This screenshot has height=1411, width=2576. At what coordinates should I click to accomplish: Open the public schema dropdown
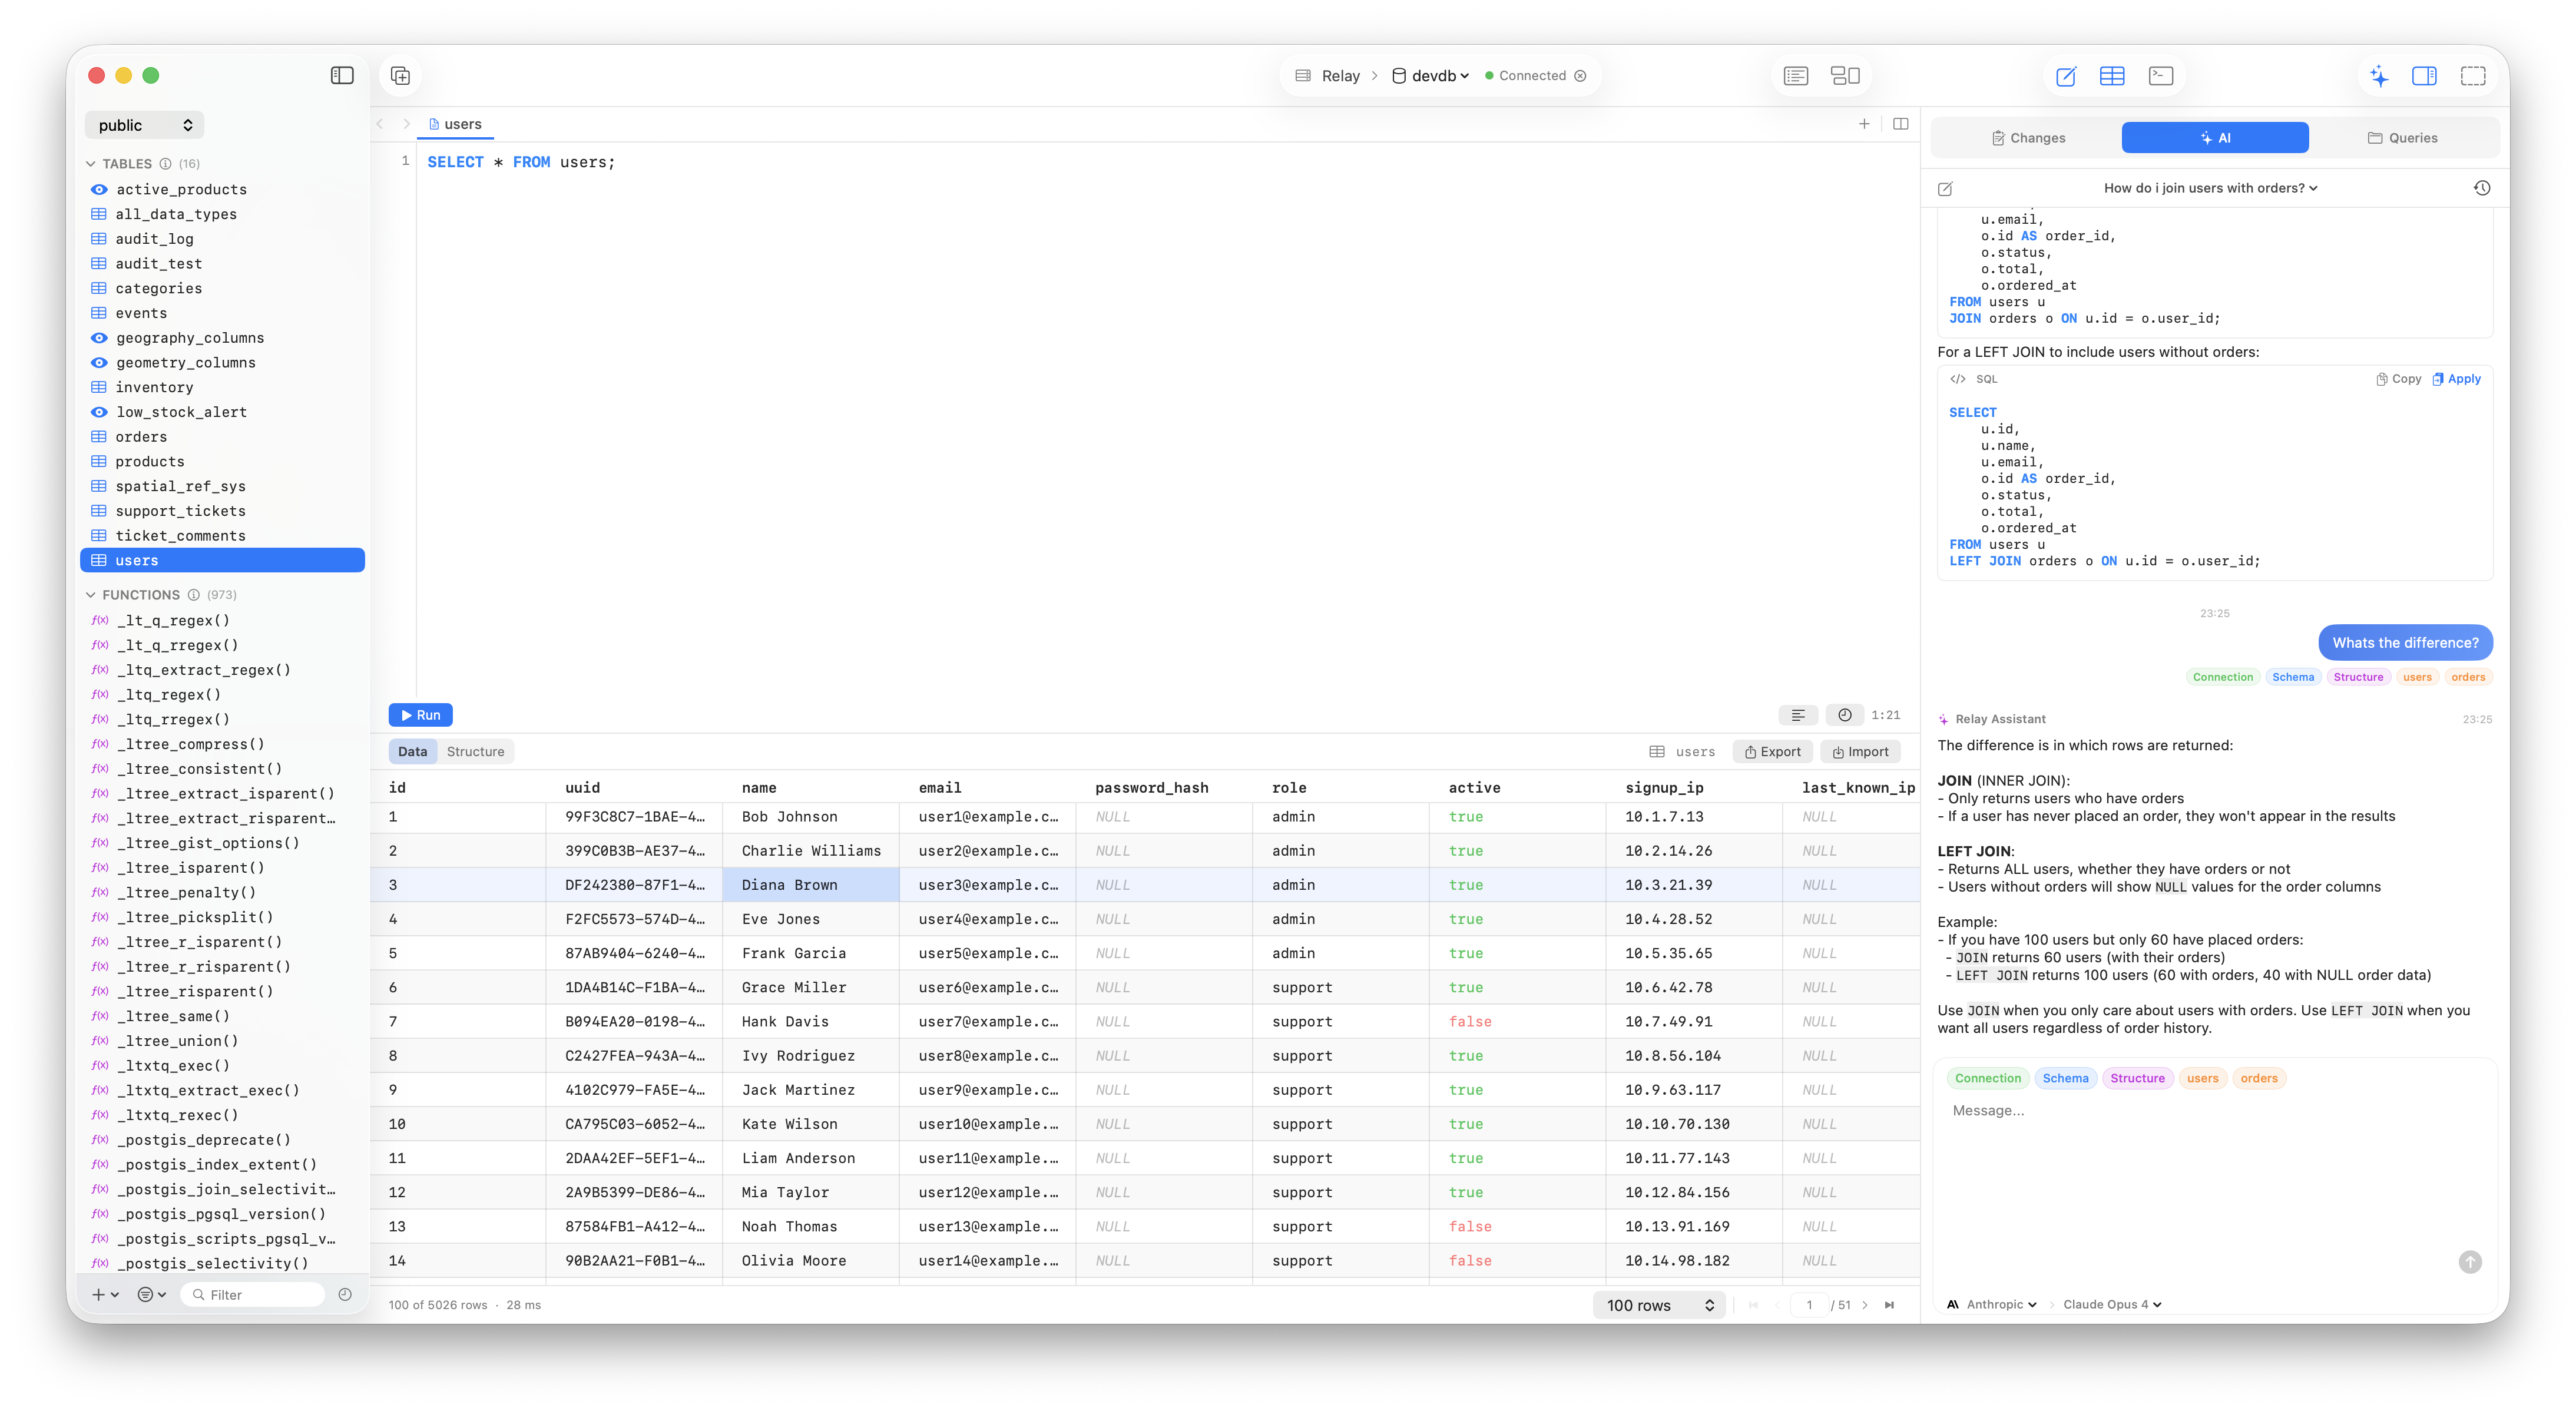tap(144, 124)
